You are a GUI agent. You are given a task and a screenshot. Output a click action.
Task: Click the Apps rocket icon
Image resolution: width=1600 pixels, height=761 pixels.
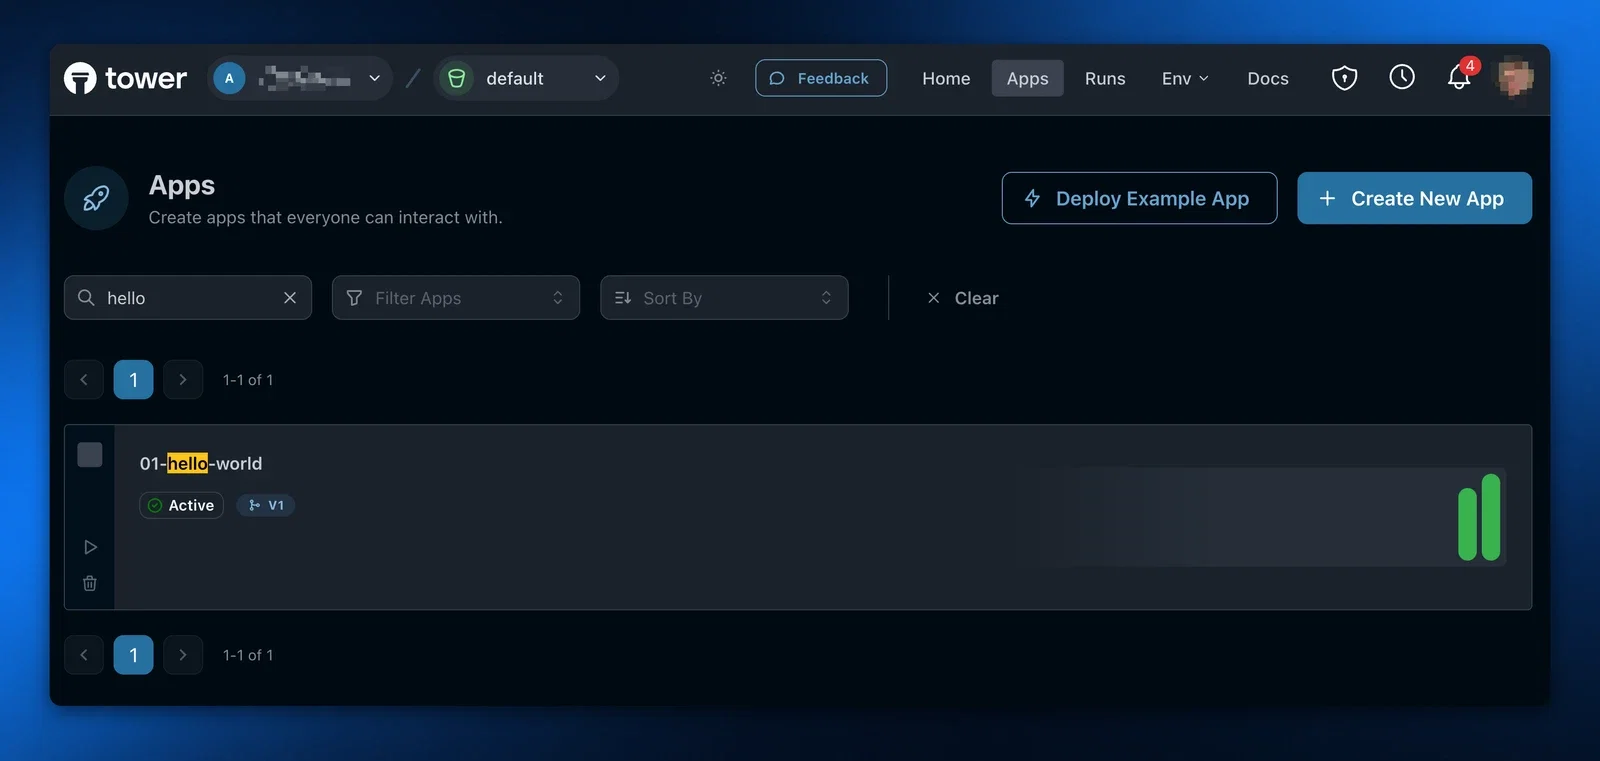point(96,198)
